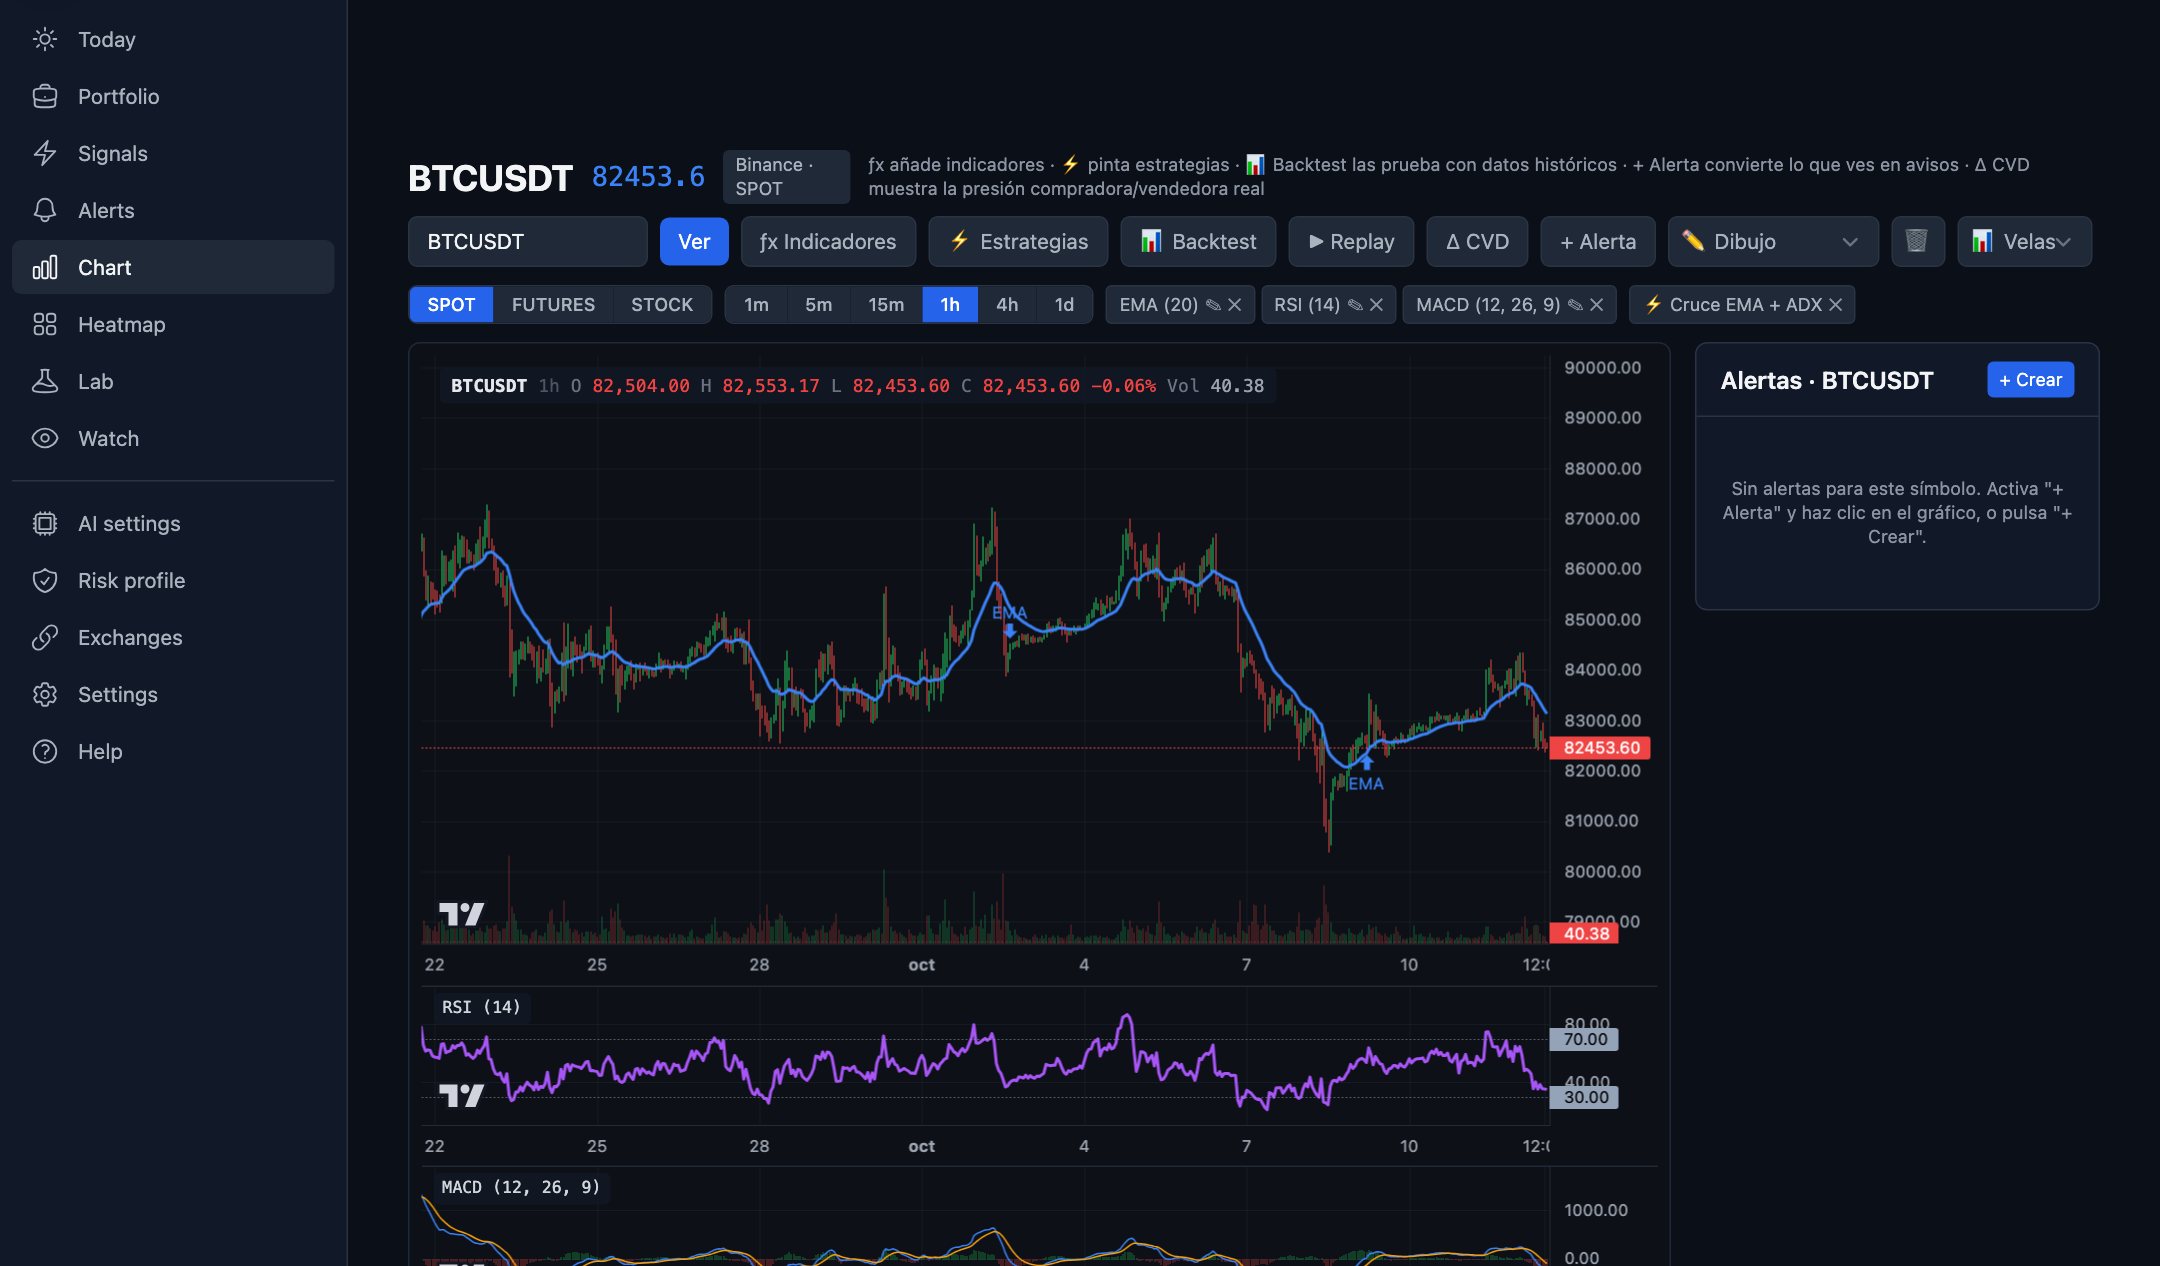Click the BTCUSDT symbol input field
Viewport: 2160px width, 1266px height.
528,241
